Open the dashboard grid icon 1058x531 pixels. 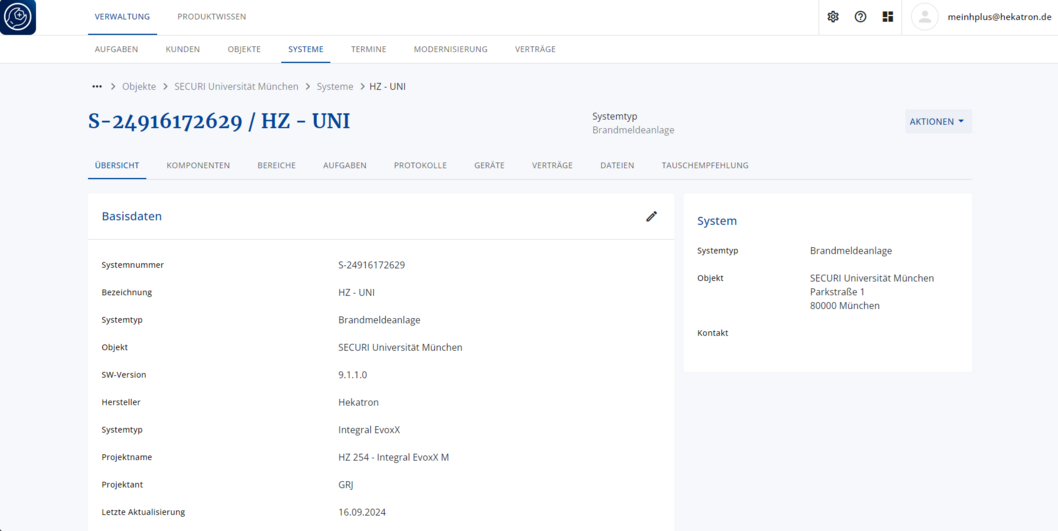888,17
